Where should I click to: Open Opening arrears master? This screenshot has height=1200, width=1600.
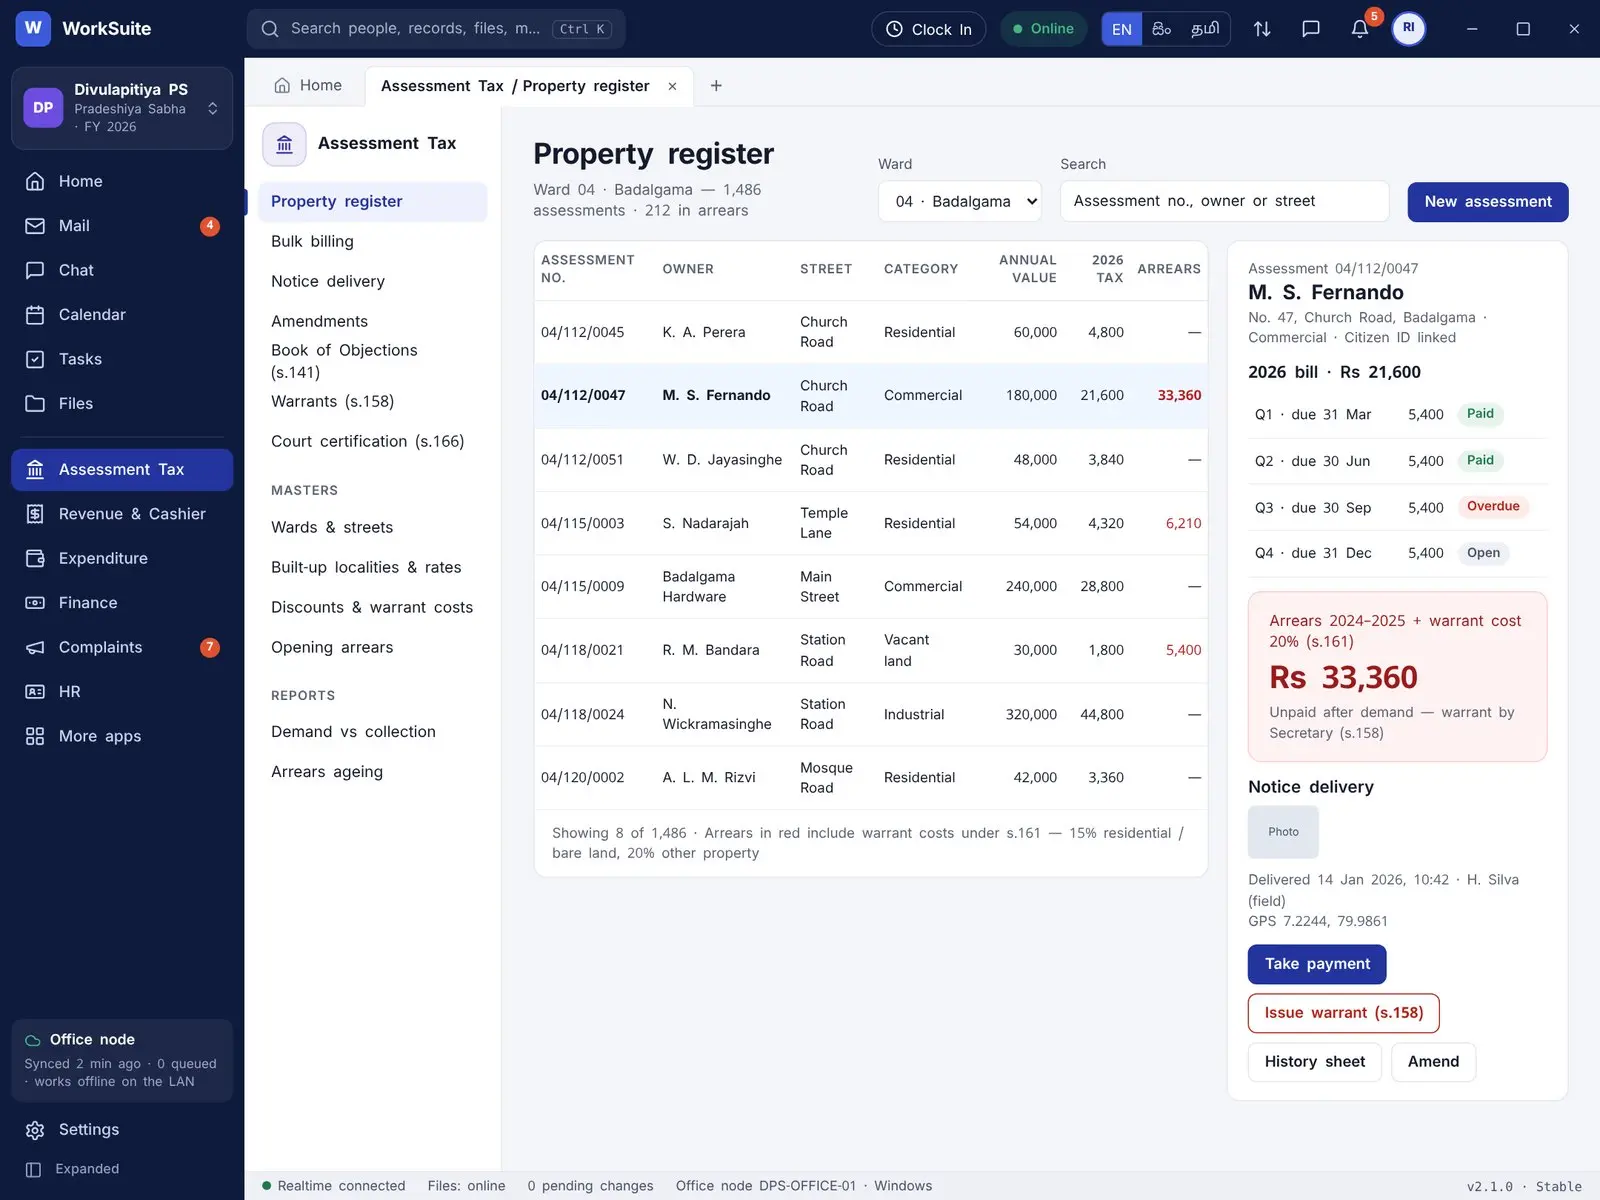click(372, 647)
